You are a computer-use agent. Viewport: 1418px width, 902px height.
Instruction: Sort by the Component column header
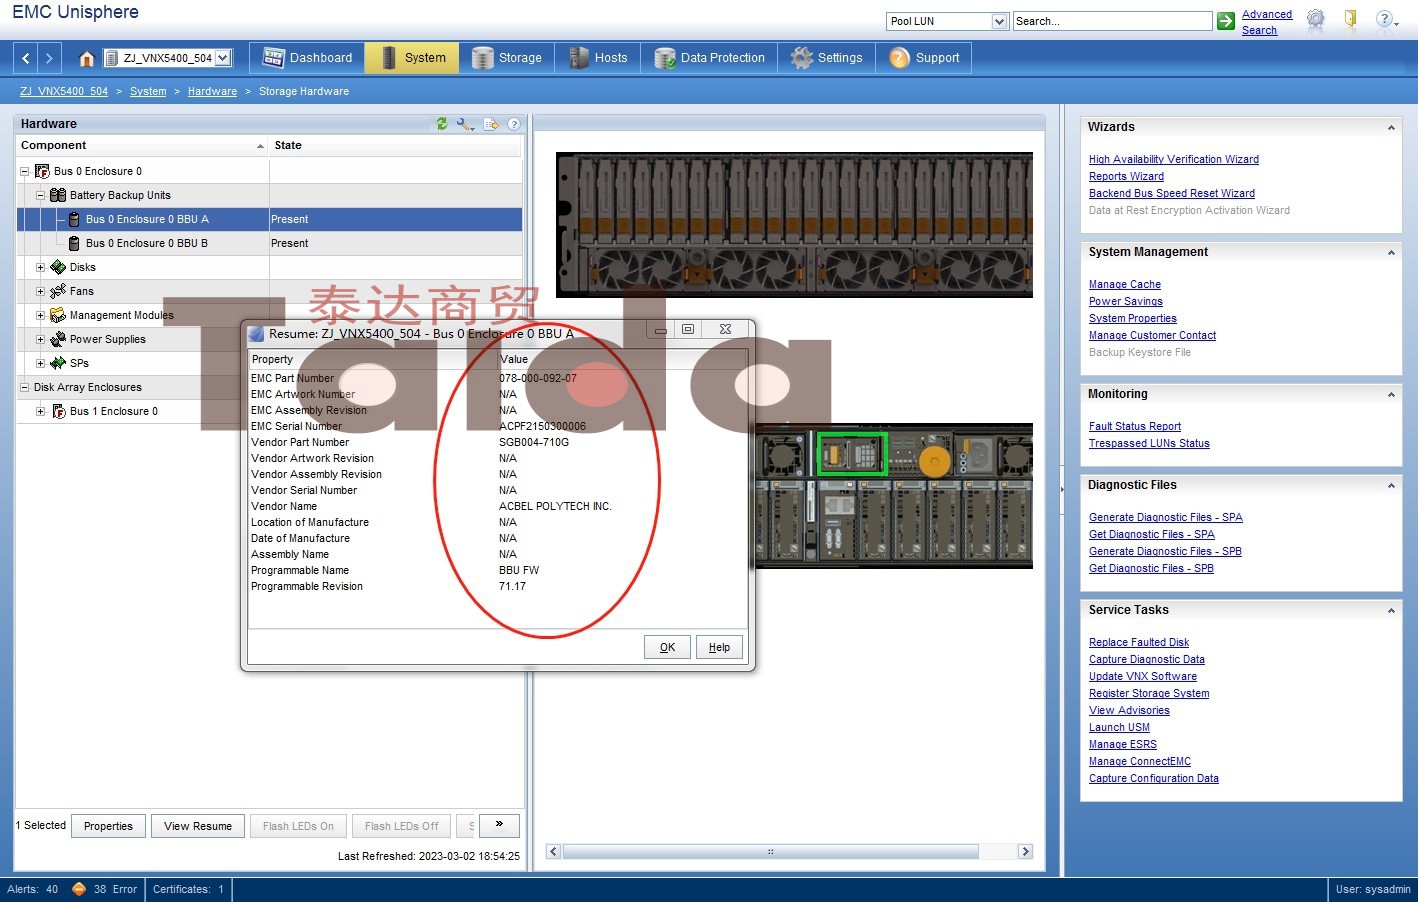coord(142,145)
